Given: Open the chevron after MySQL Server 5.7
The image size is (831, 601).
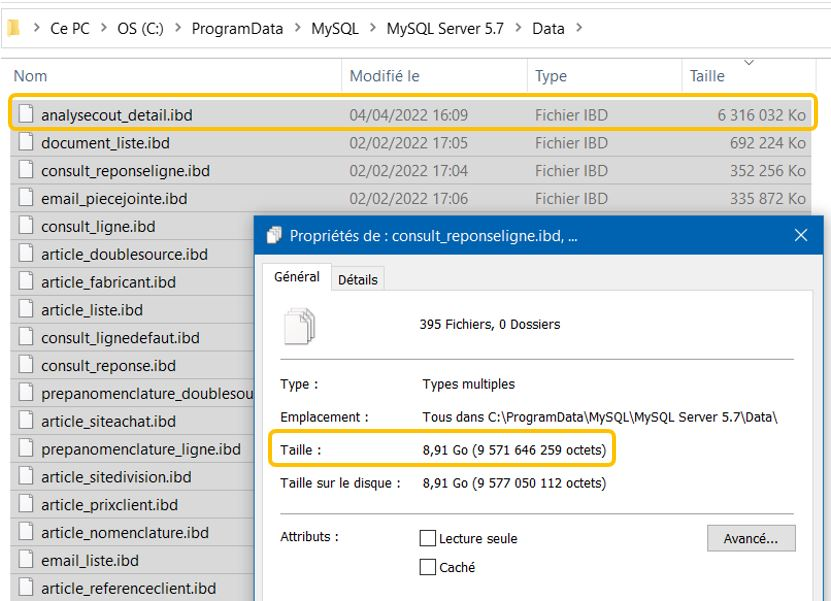Looking at the screenshot, I should click(x=518, y=28).
